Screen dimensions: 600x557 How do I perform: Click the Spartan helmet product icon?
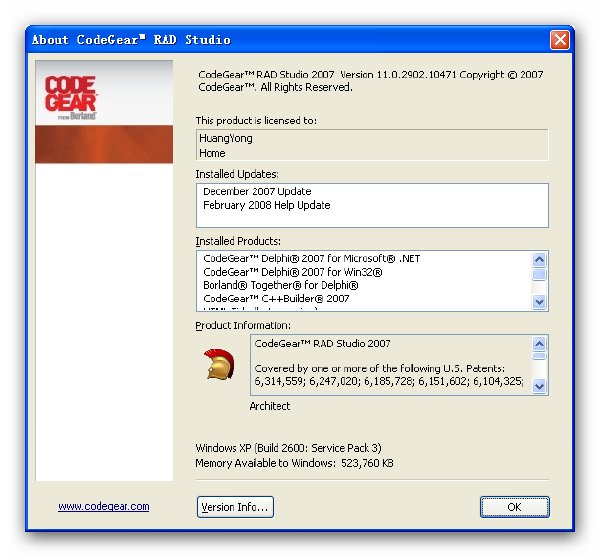pyautogui.click(x=219, y=365)
